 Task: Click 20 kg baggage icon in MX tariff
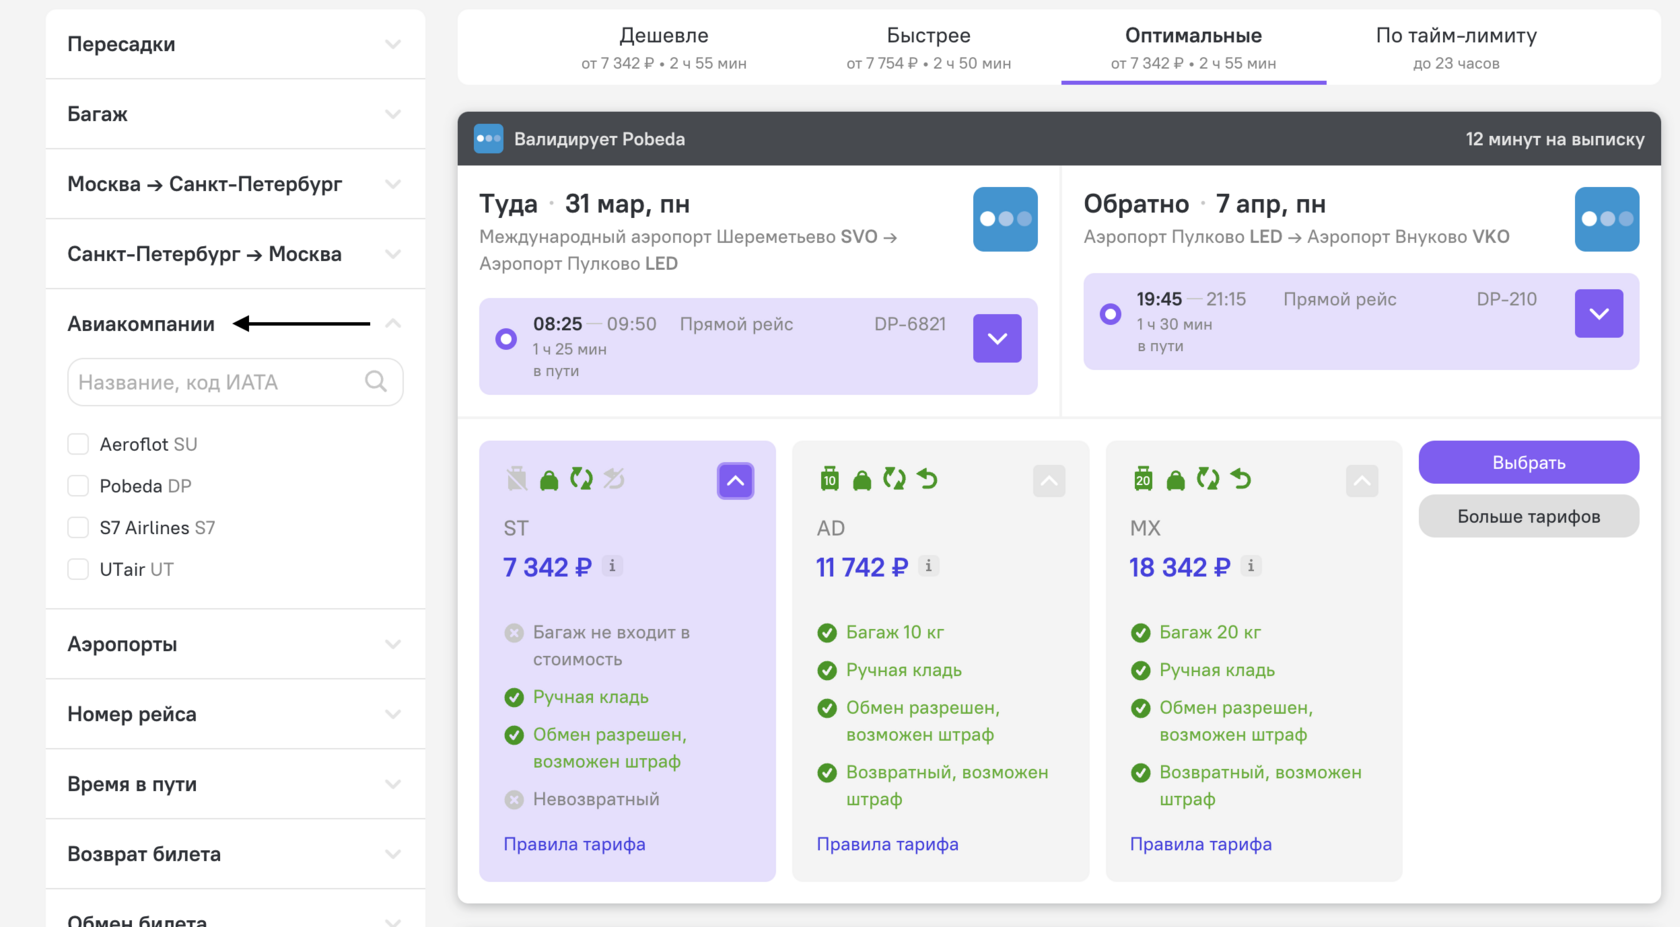pyautogui.click(x=1143, y=479)
